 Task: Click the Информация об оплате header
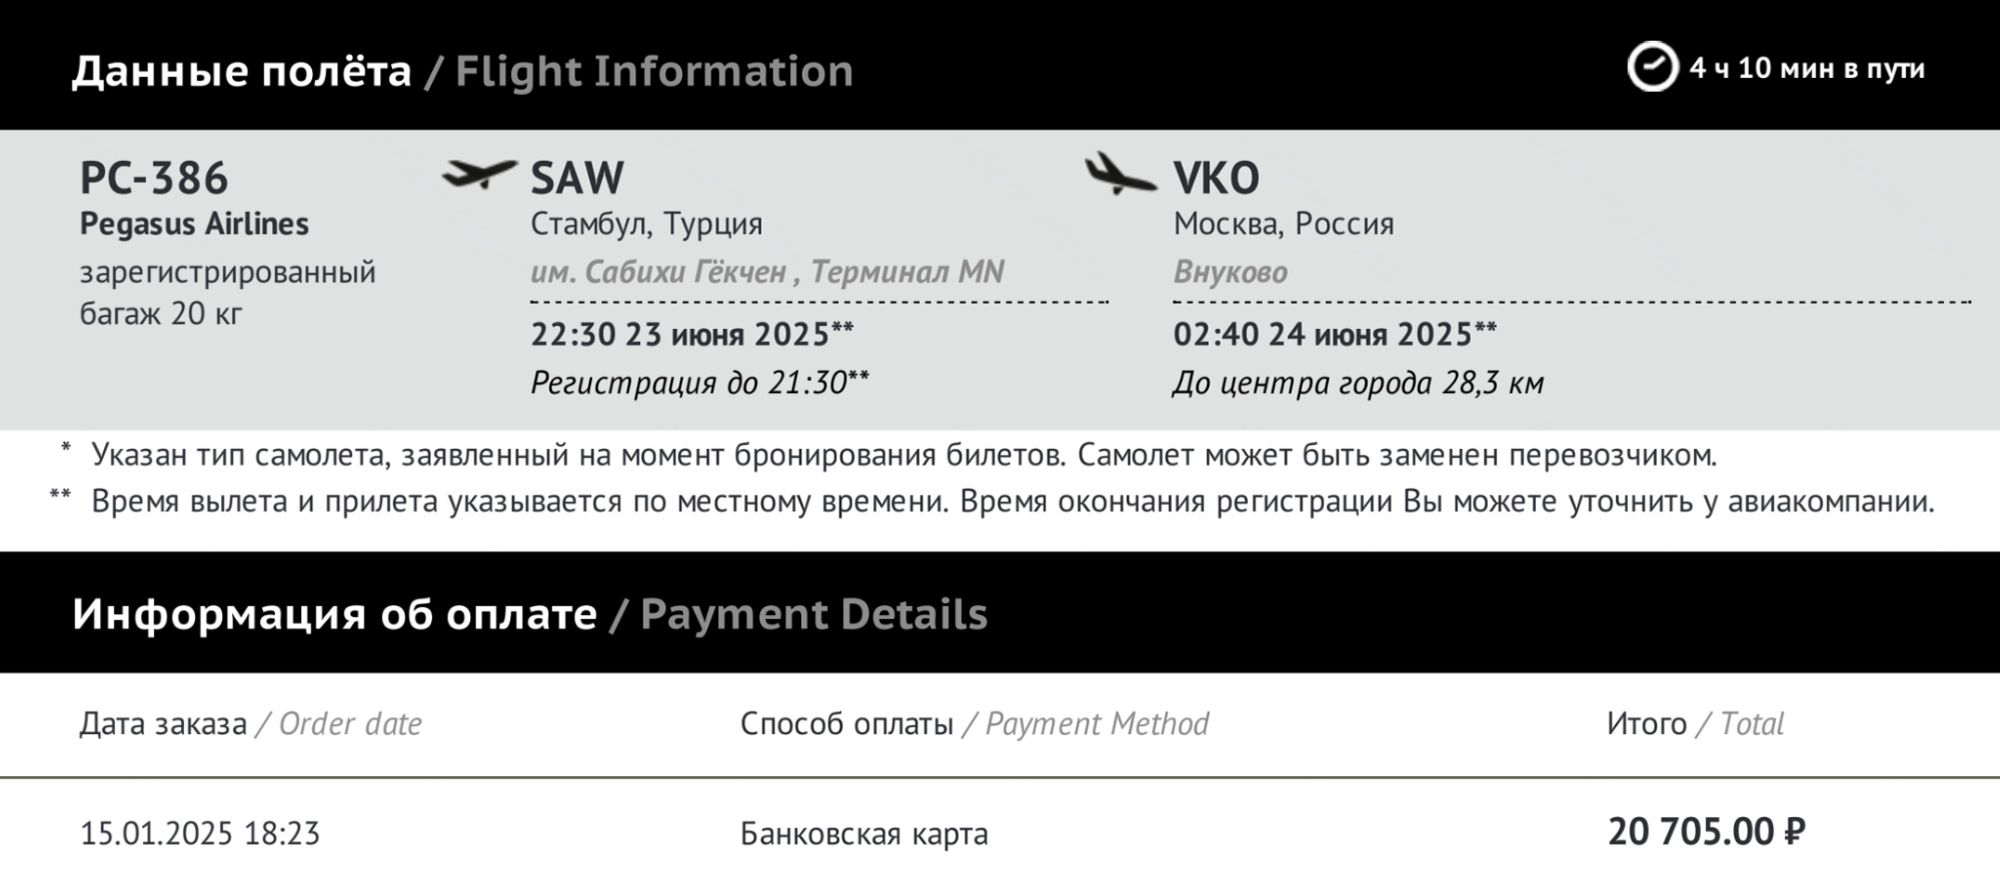(x=334, y=614)
